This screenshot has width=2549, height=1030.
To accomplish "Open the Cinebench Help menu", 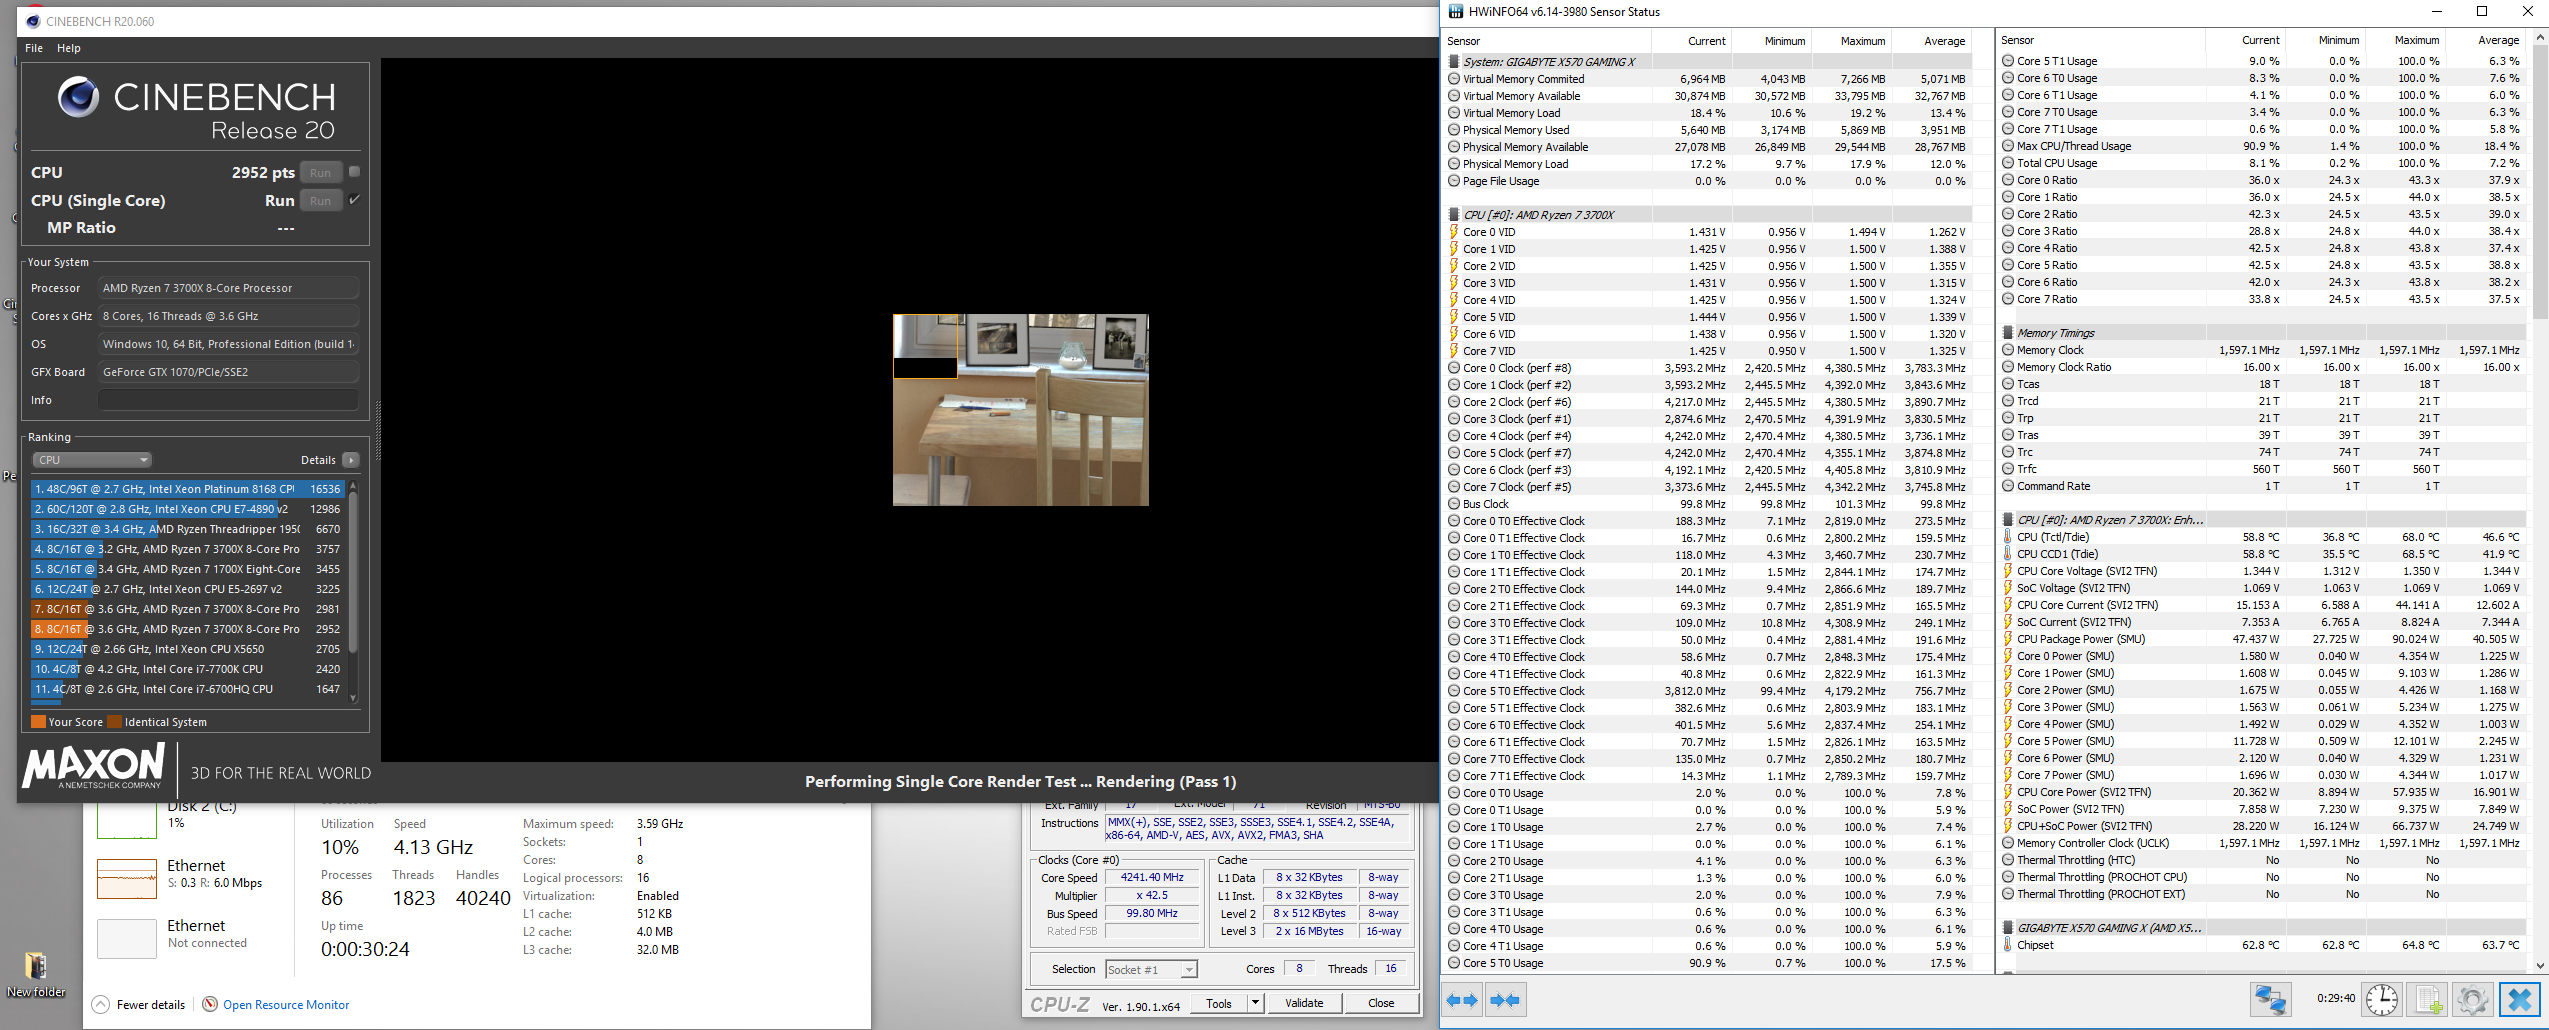I will (69, 48).
